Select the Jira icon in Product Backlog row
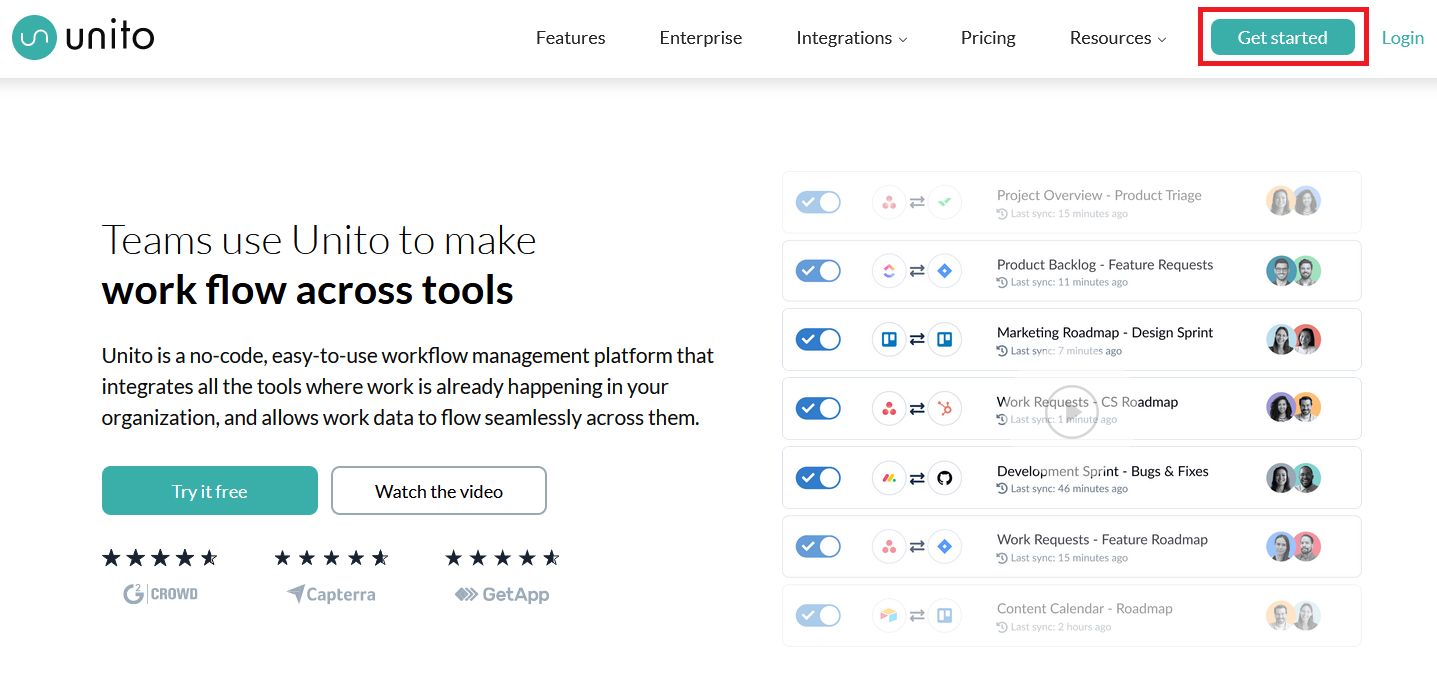 [944, 271]
